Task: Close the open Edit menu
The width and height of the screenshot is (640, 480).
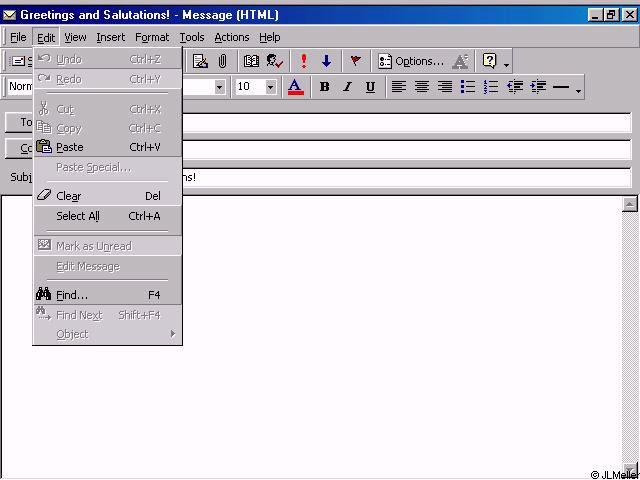Action: [x=46, y=38]
